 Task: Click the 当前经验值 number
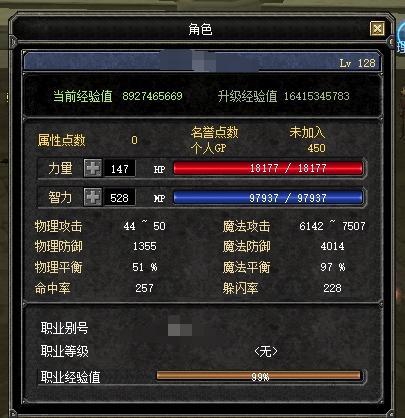[x=152, y=96]
